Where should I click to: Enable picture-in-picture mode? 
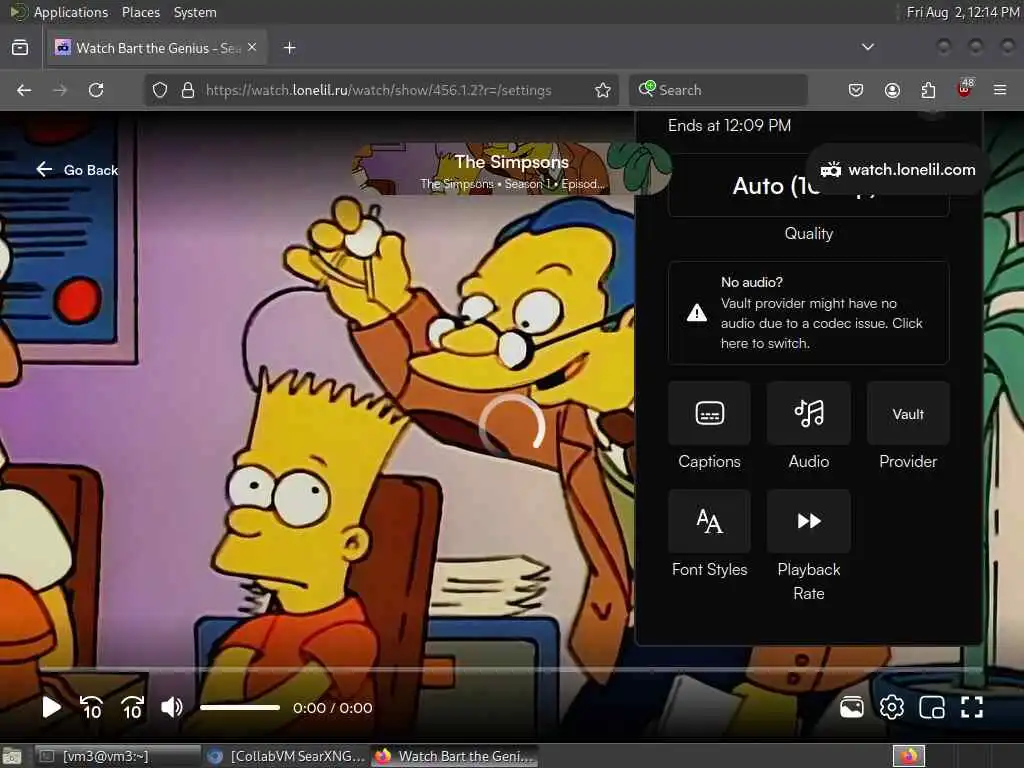(932, 707)
